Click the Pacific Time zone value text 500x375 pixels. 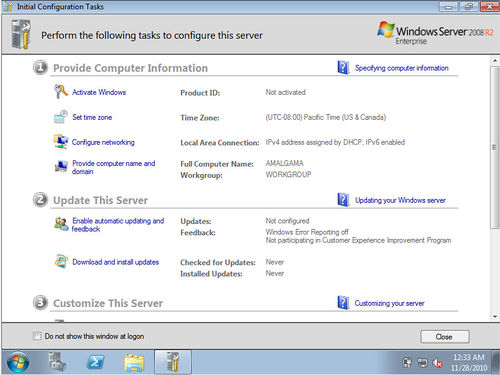(x=326, y=117)
